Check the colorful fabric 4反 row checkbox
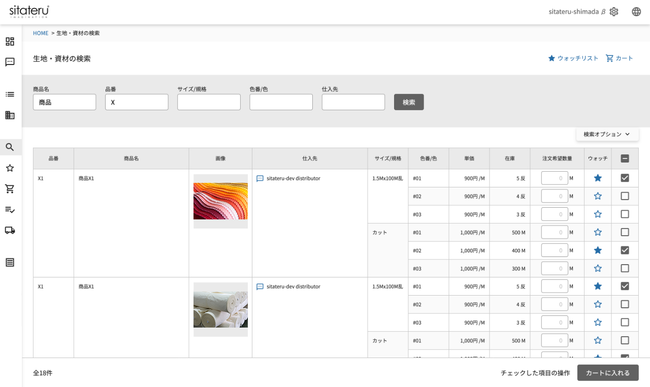Screen dimensions: 650x387 click(625, 196)
